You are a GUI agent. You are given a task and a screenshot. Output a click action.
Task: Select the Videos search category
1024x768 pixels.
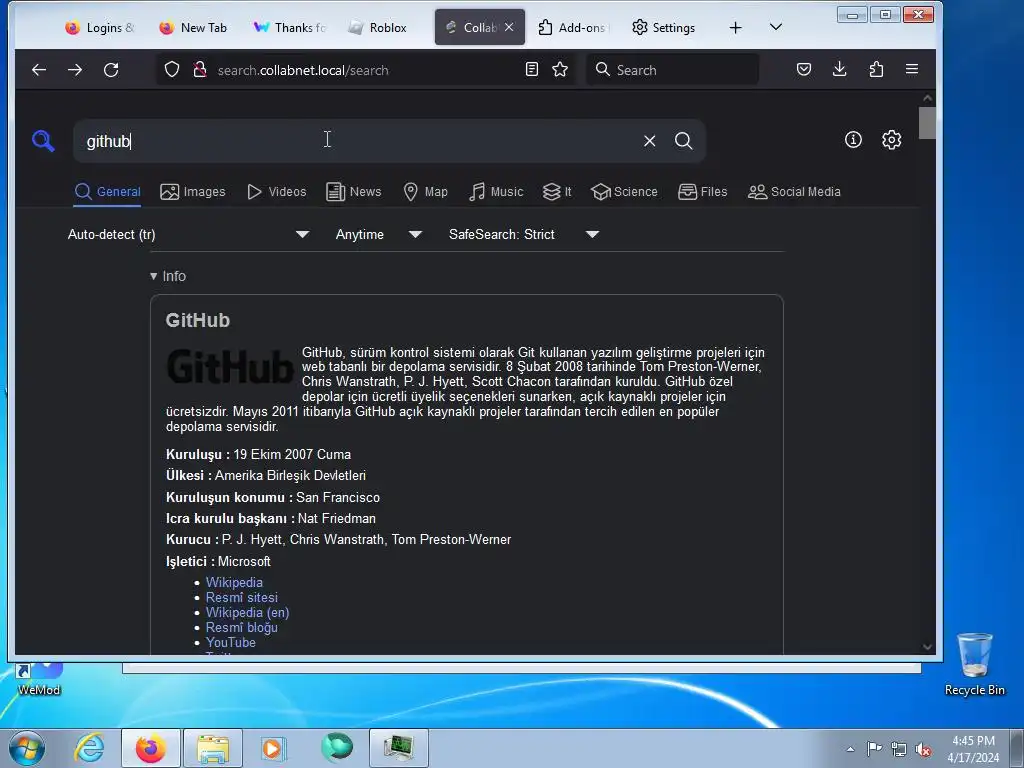(x=276, y=192)
